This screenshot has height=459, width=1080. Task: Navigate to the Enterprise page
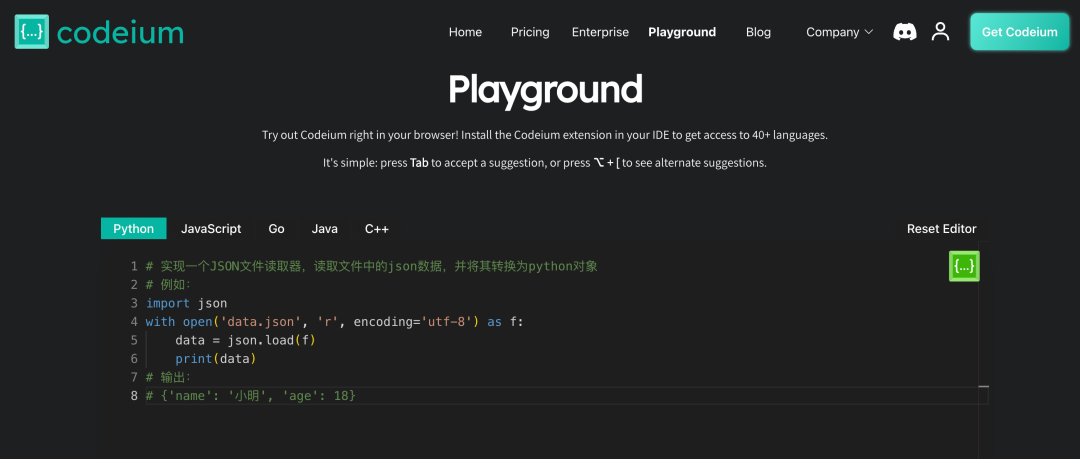600,32
